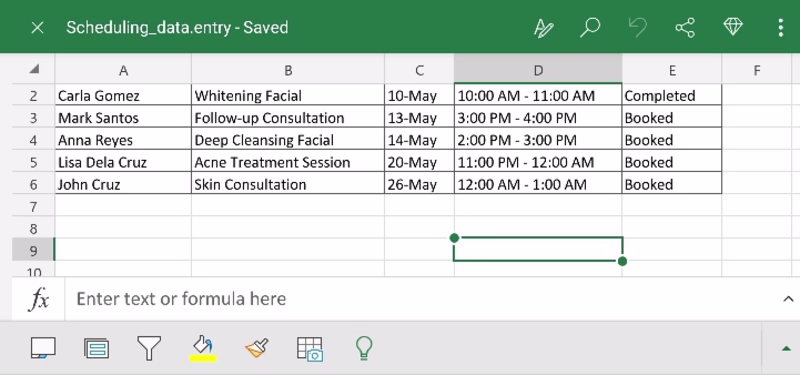Image resolution: width=800 pixels, height=375 pixels.
Task: Undo the last action
Action: point(638,28)
